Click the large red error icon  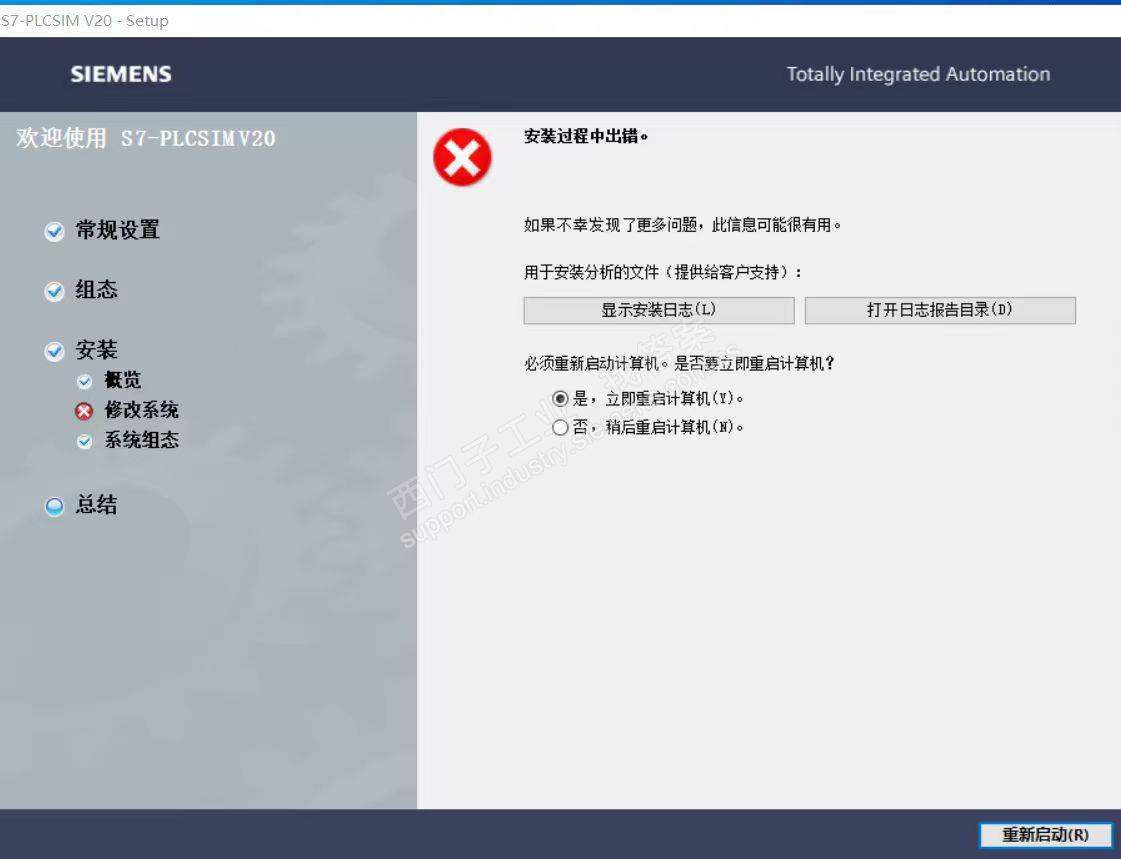coord(463,157)
